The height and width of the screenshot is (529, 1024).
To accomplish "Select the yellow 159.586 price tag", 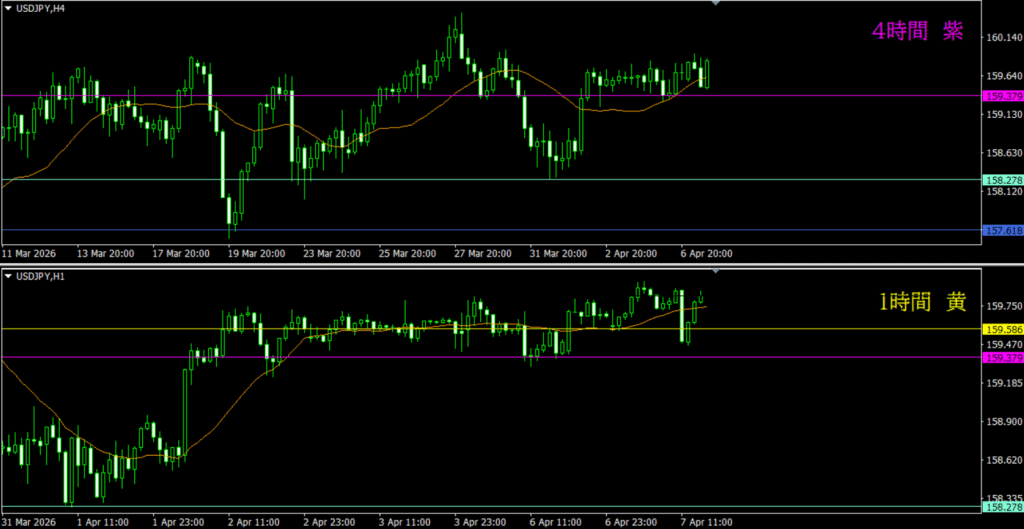I will (x=1002, y=329).
